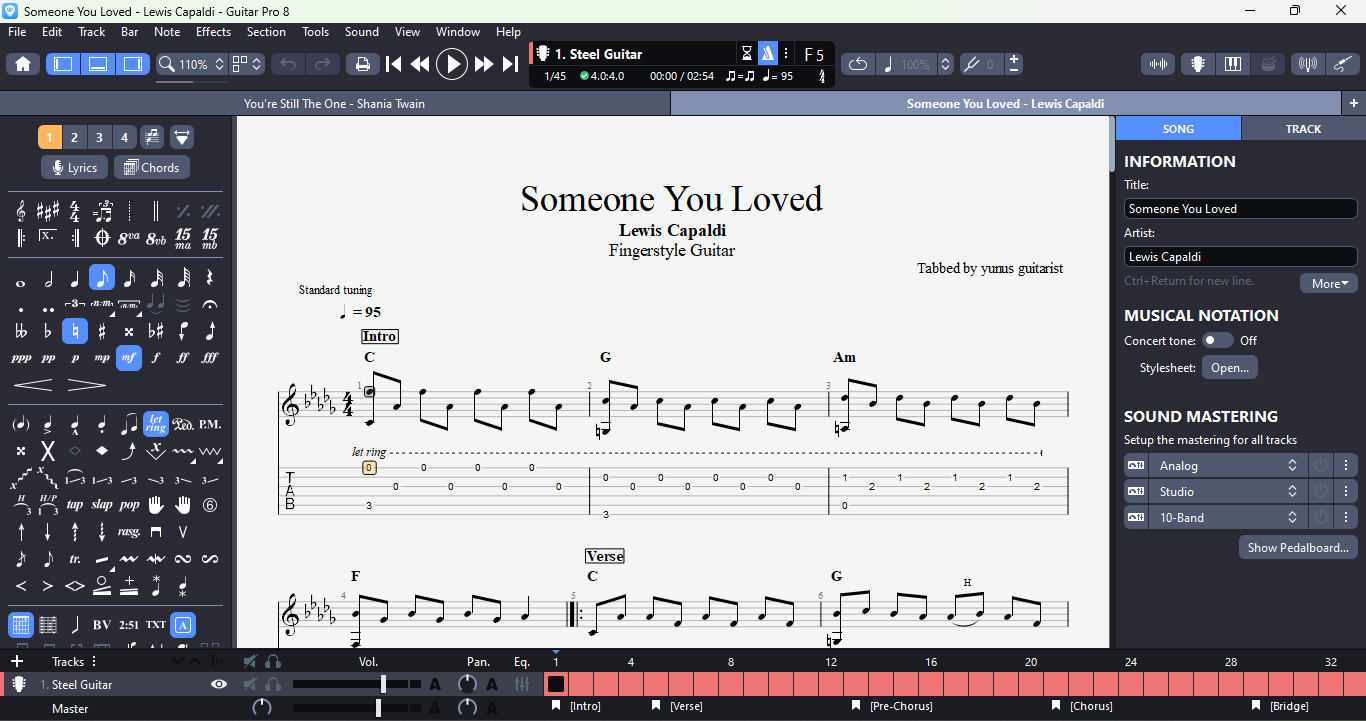Apply the slap effect
The height and width of the screenshot is (721, 1366).
tap(102, 505)
